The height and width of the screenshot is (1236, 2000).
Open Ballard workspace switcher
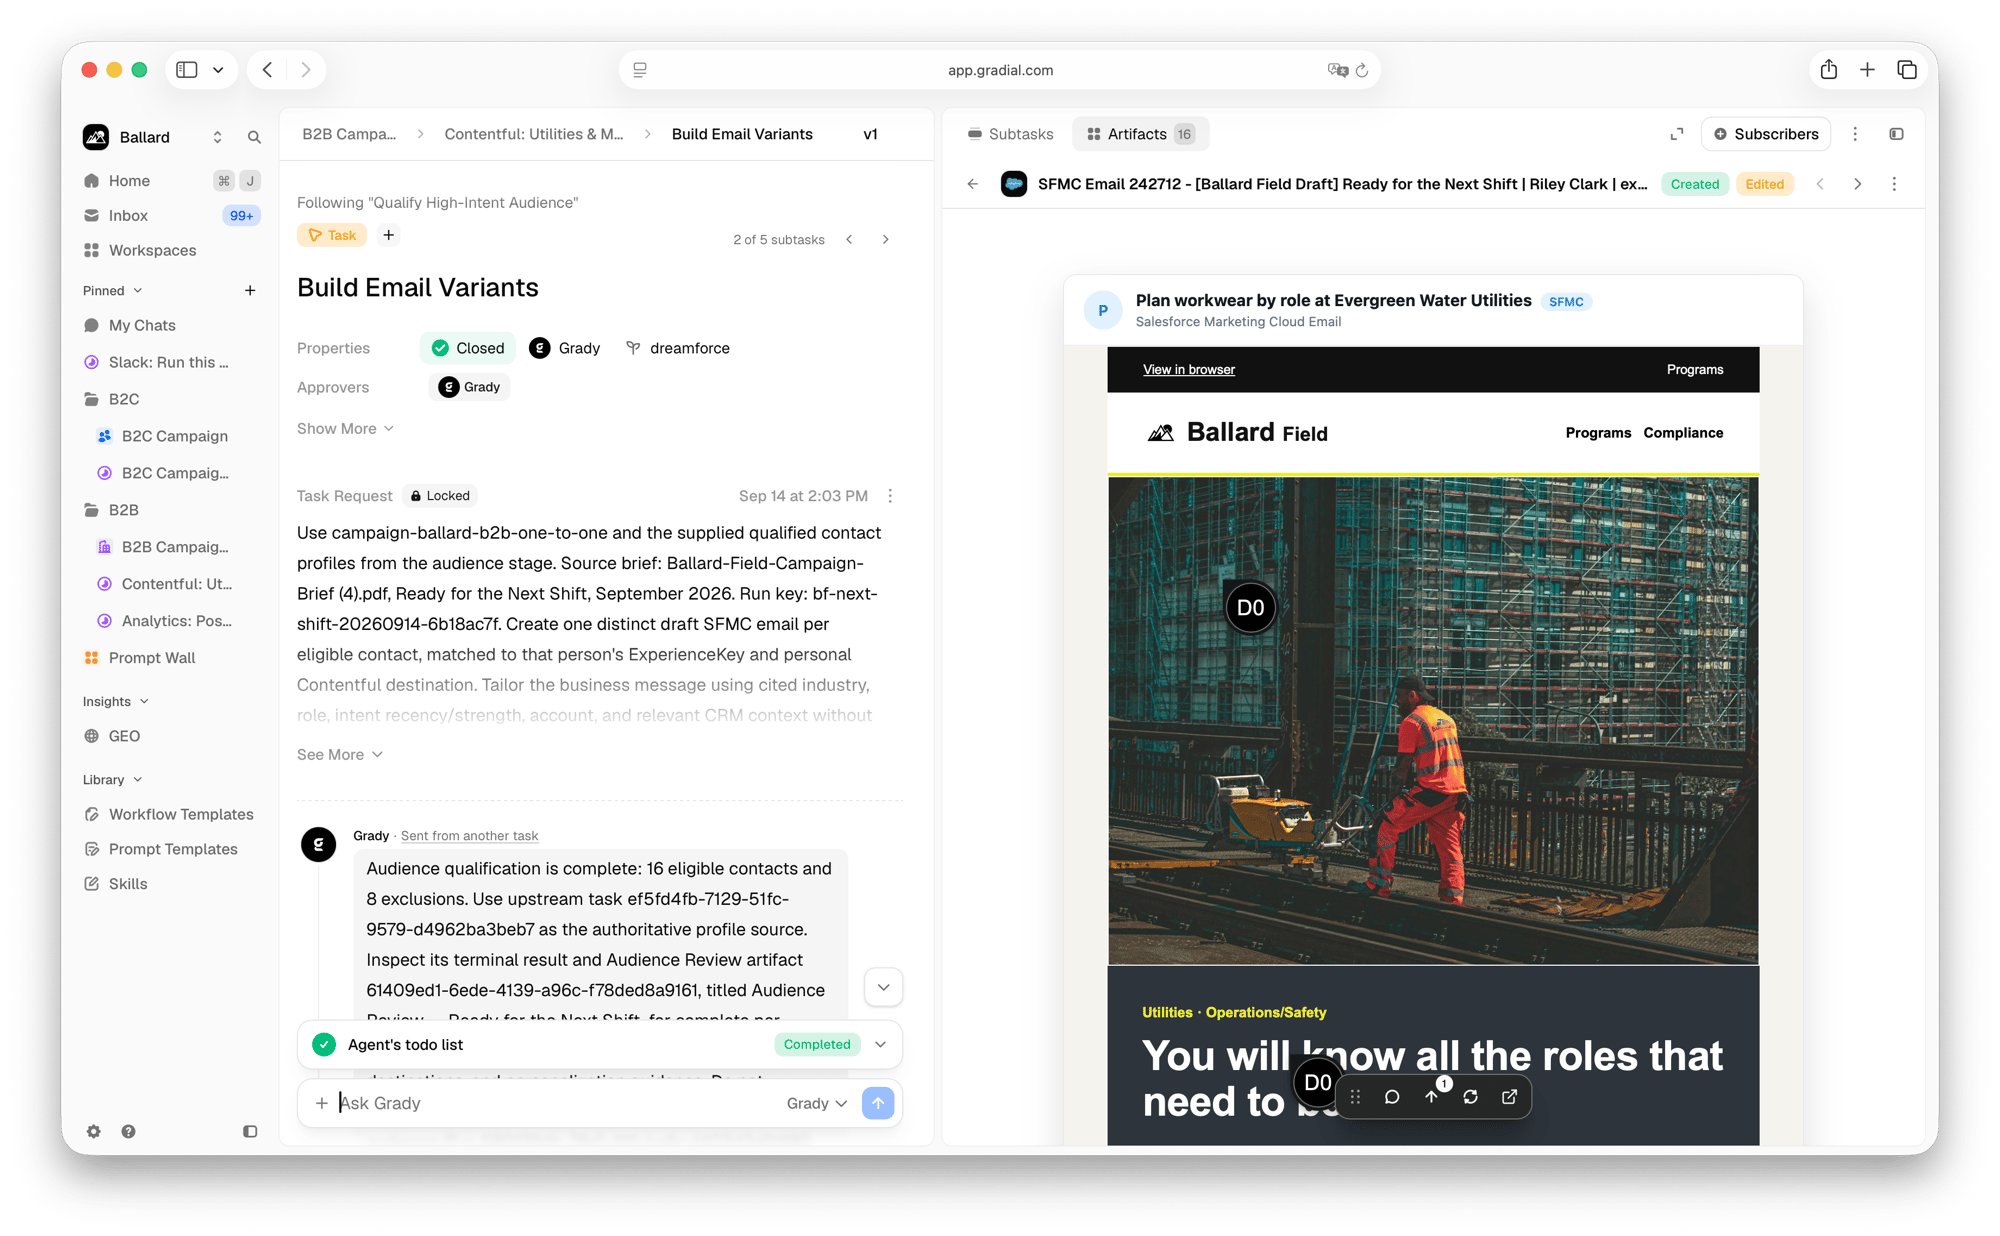pos(152,137)
